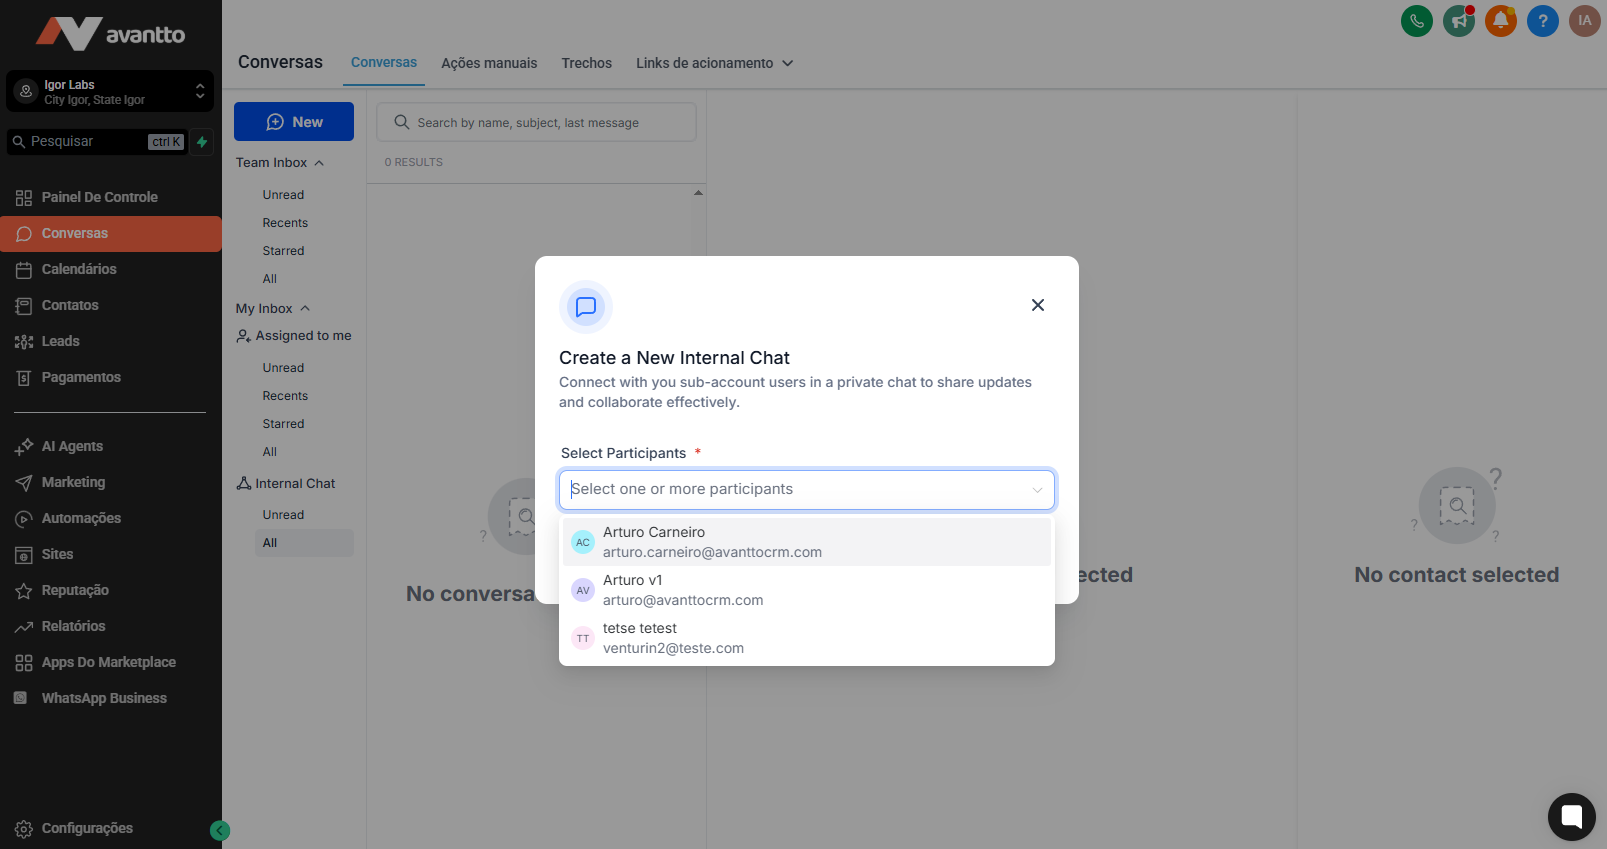This screenshot has width=1607, height=849.
Task: Open AI Agents in the sidebar
Action: (x=111, y=446)
